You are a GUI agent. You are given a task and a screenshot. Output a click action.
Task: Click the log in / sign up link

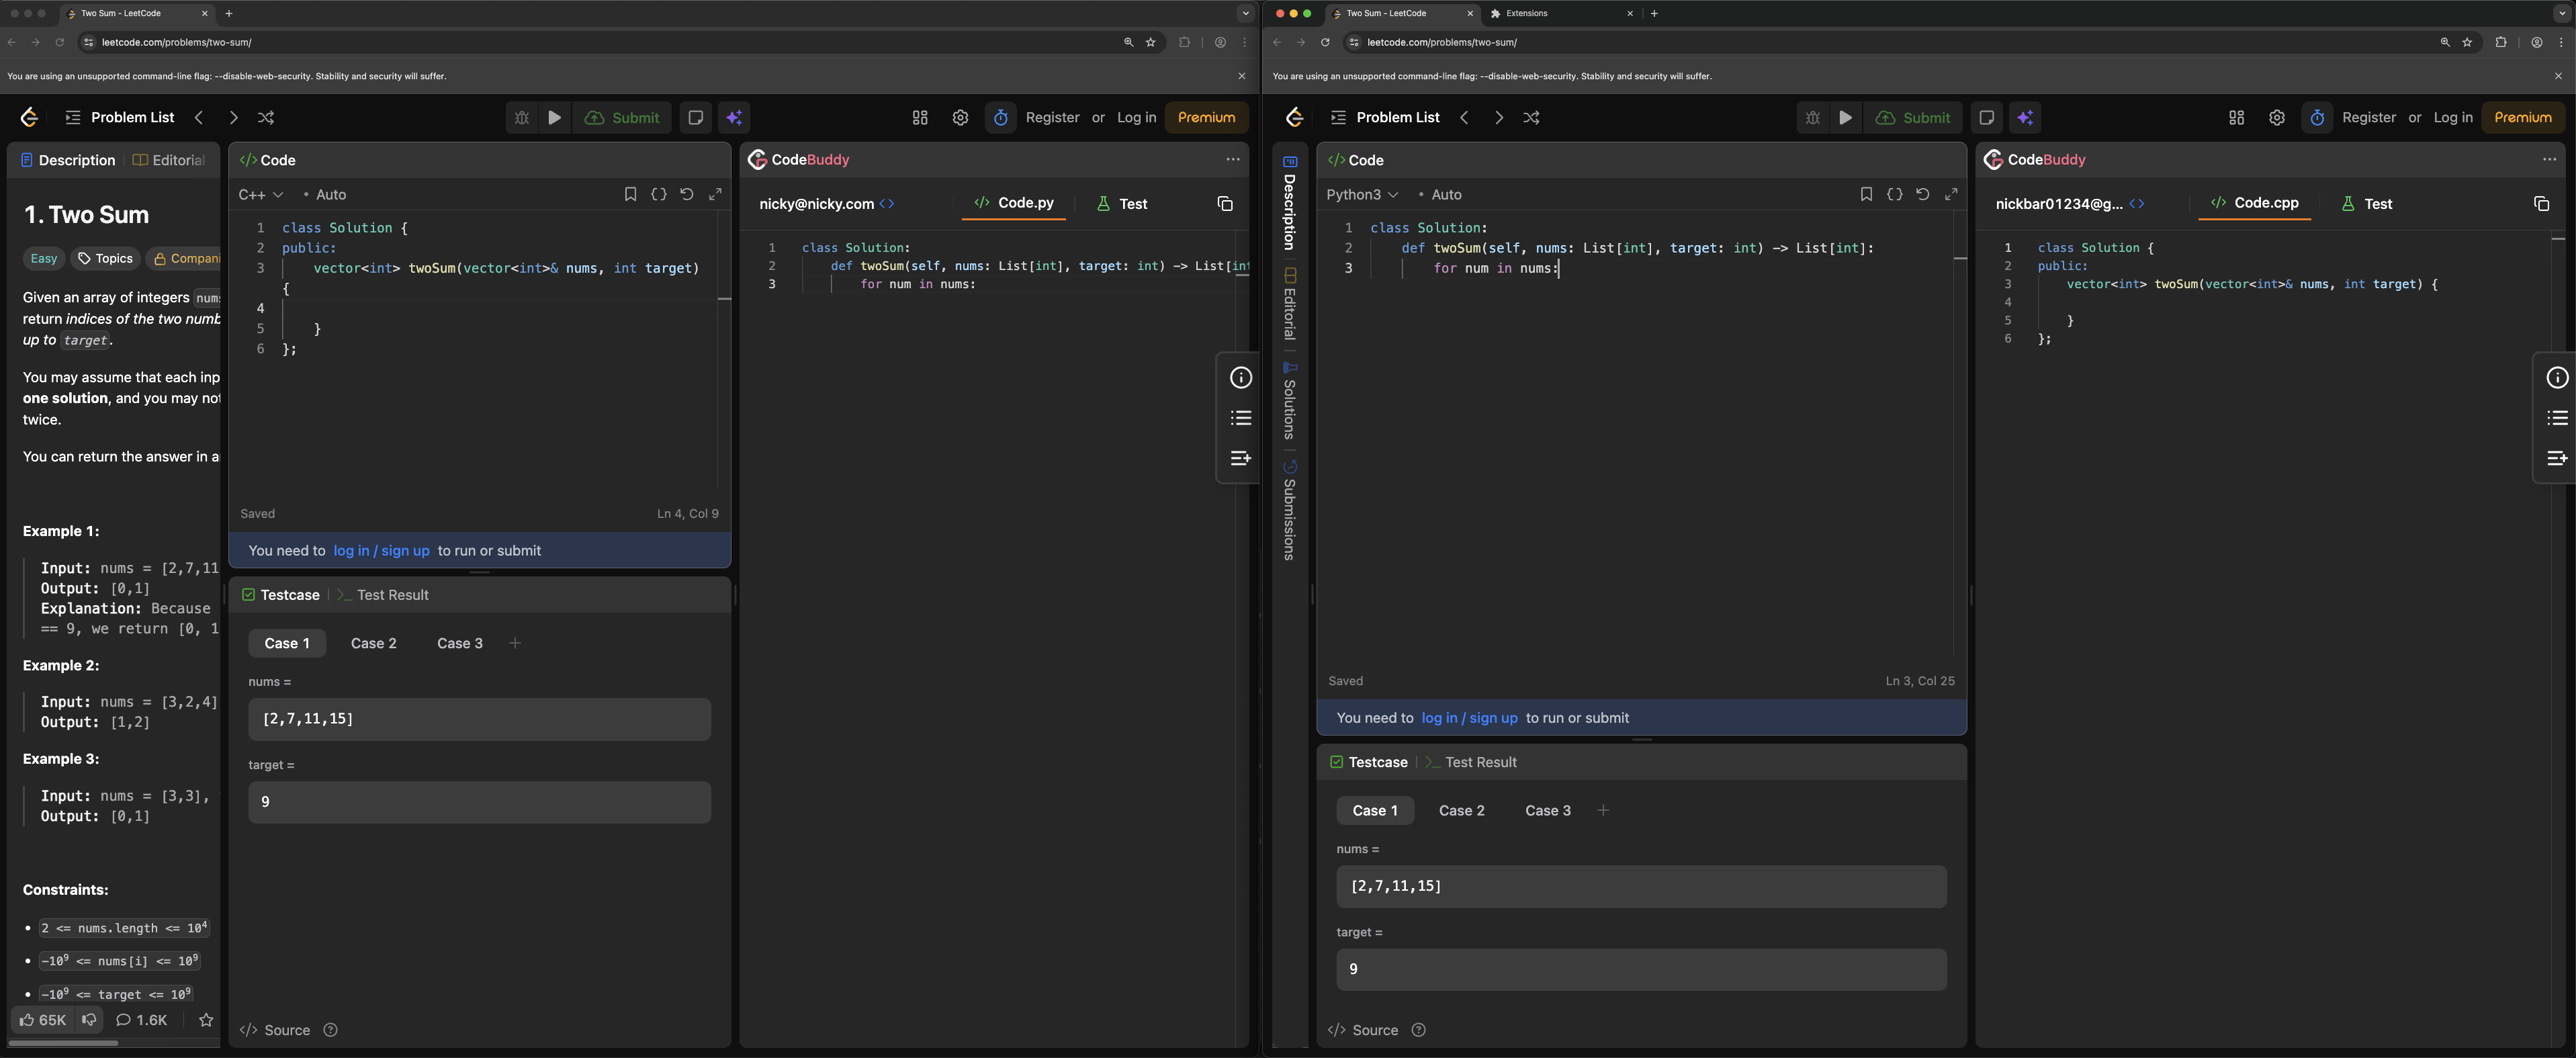click(381, 550)
